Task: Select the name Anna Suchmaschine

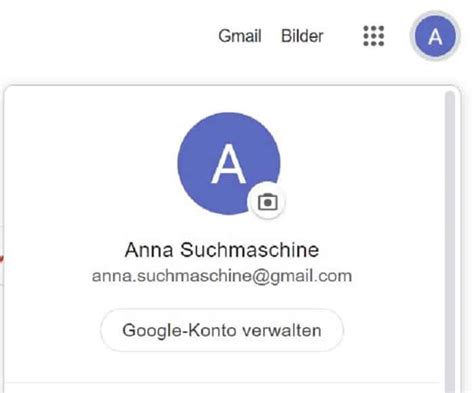Action: (x=222, y=250)
